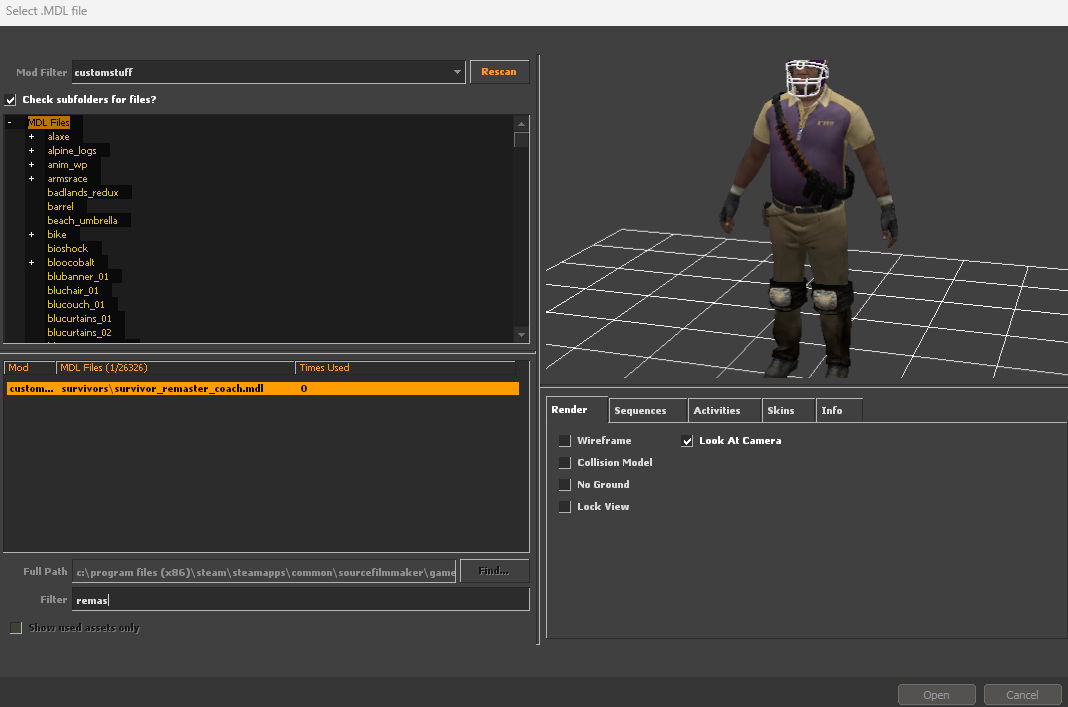Image resolution: width=1068 pixels, height=707 pixels.
Task: Click the Find... button
Action: point(494,571)
